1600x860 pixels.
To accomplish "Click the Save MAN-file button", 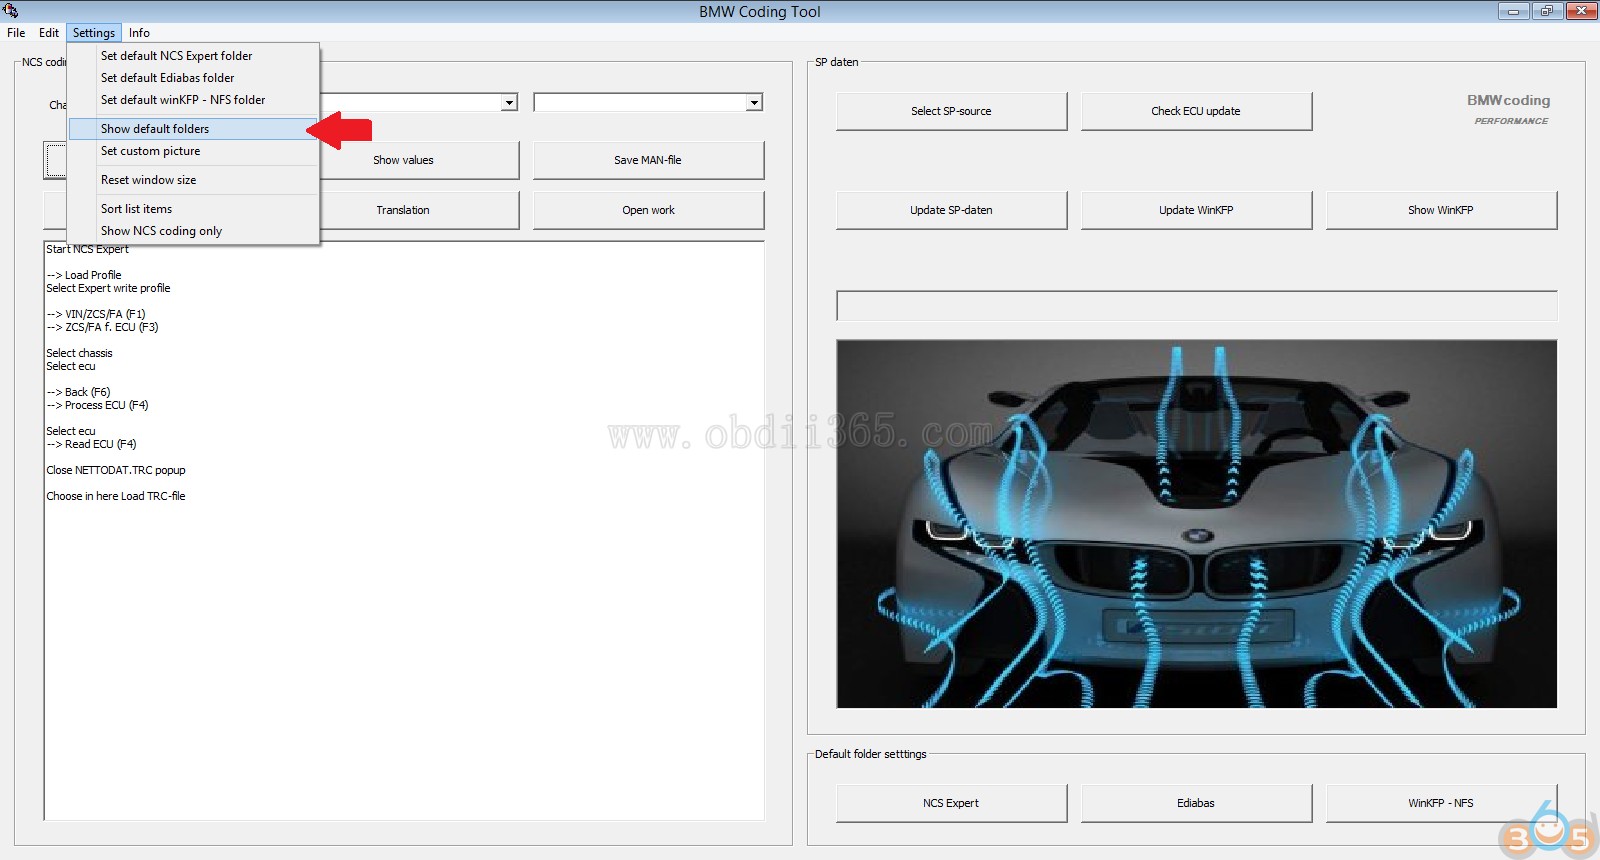I will point(648,160).
